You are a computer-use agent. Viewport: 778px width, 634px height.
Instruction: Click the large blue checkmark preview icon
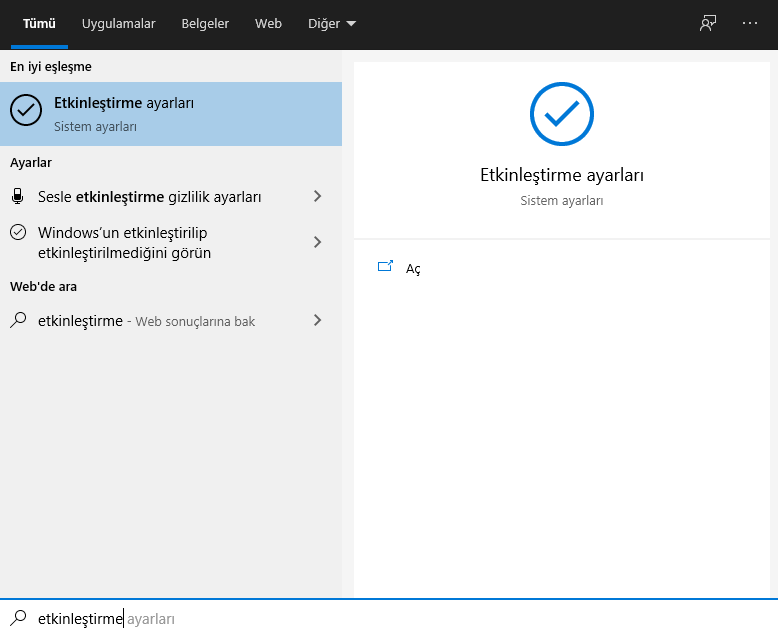point(561,115)
